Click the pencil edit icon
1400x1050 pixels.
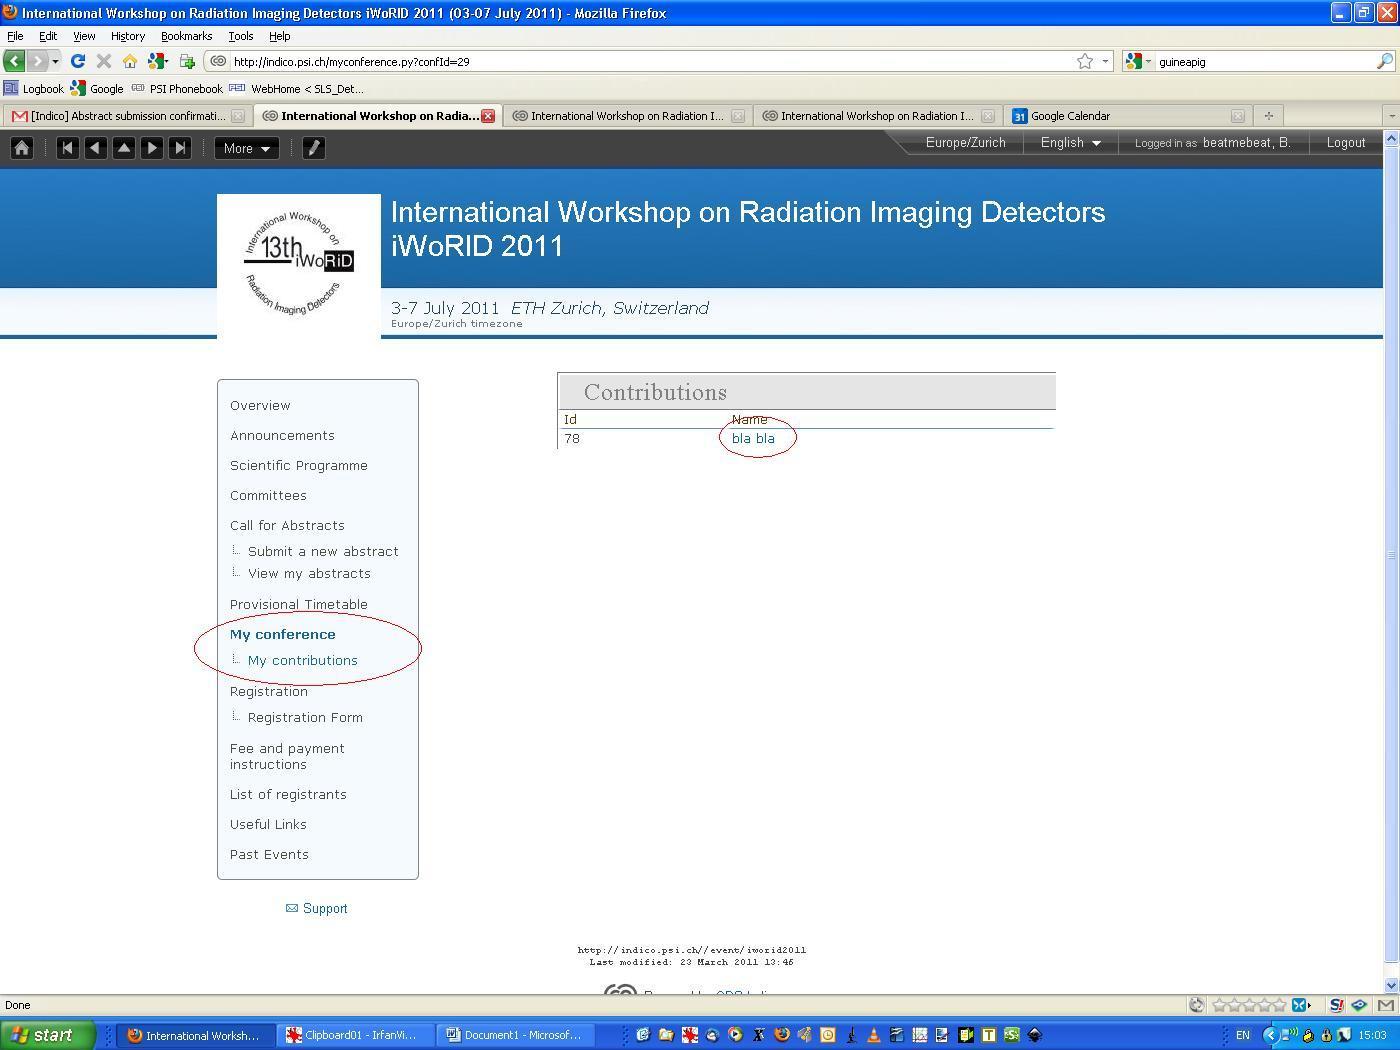(313, 148)
